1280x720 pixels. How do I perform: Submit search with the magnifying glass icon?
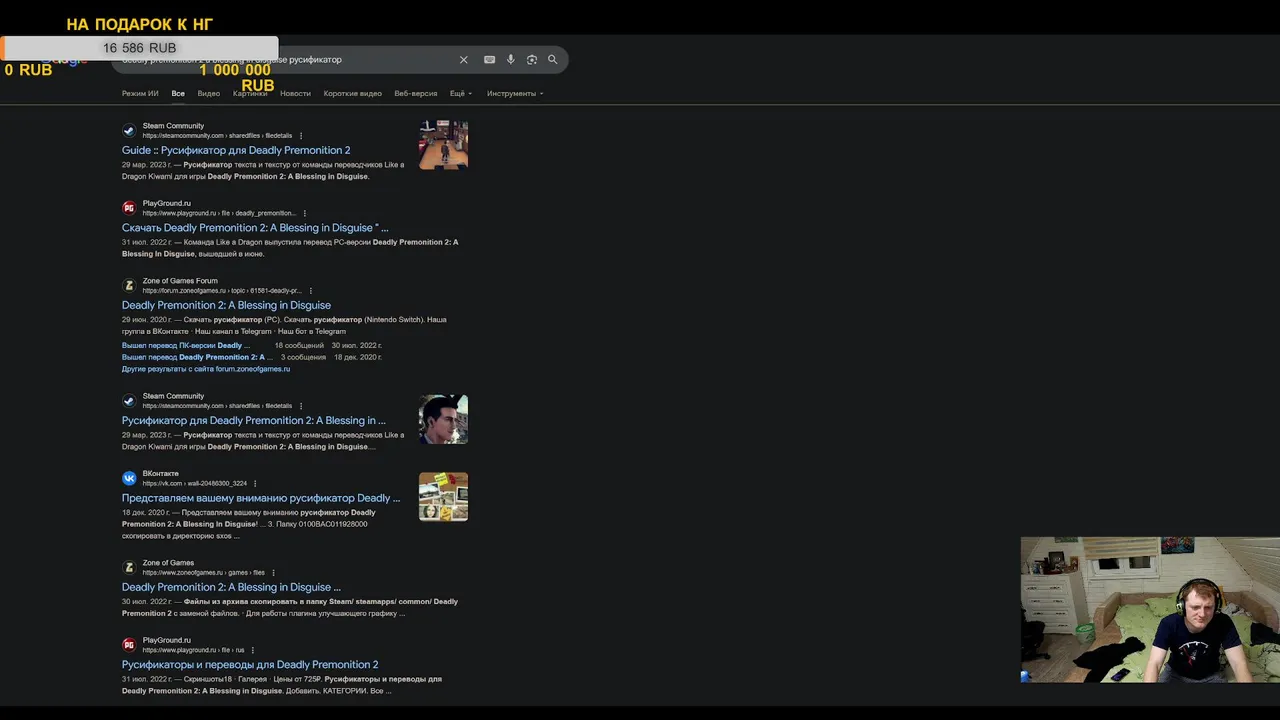click(552, 60)
